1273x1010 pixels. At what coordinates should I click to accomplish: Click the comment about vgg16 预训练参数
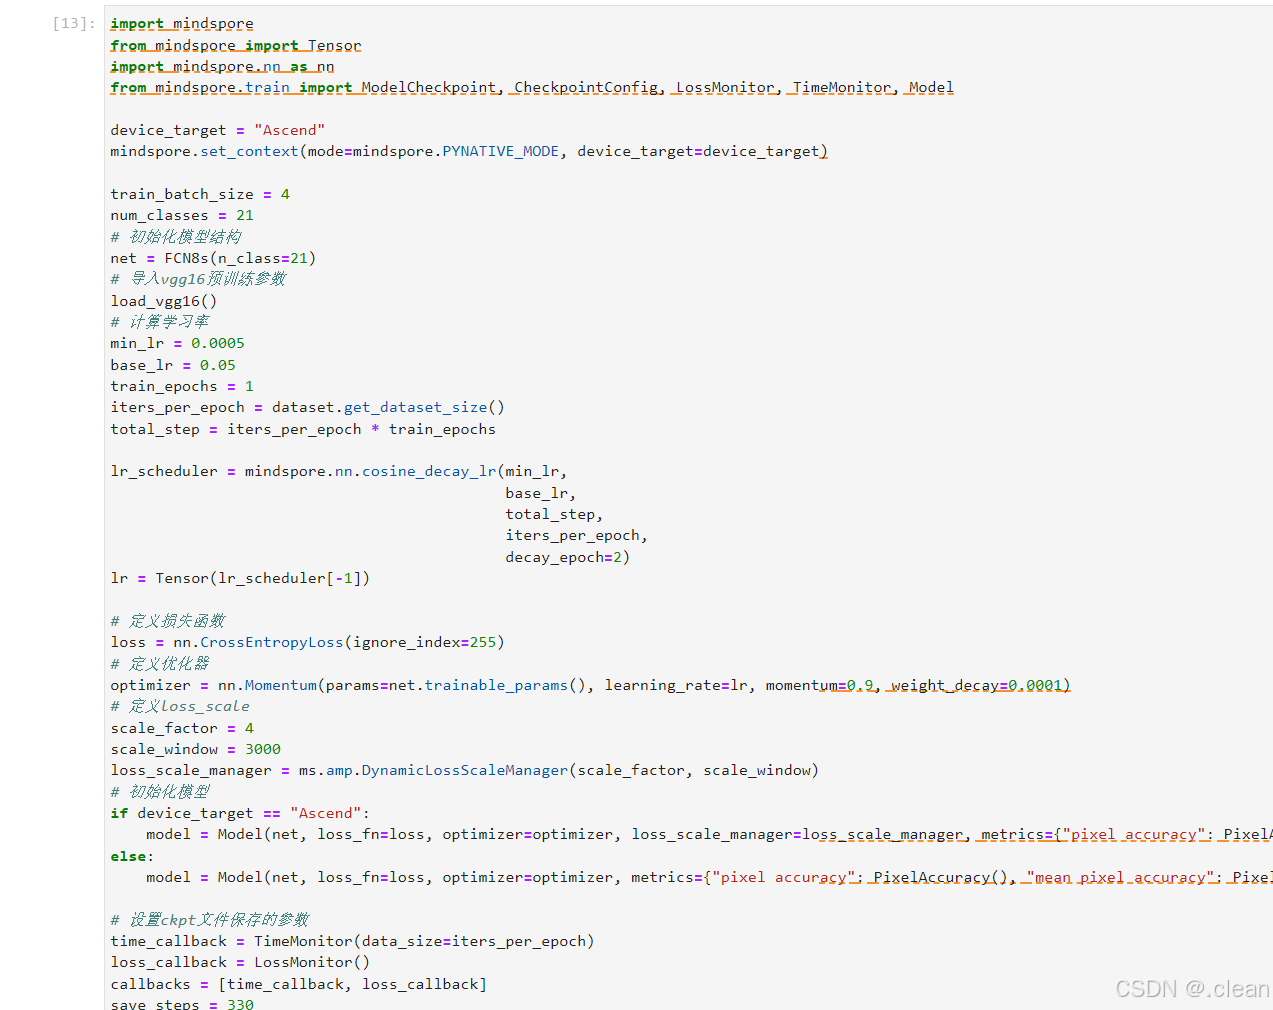pos(198,279)
